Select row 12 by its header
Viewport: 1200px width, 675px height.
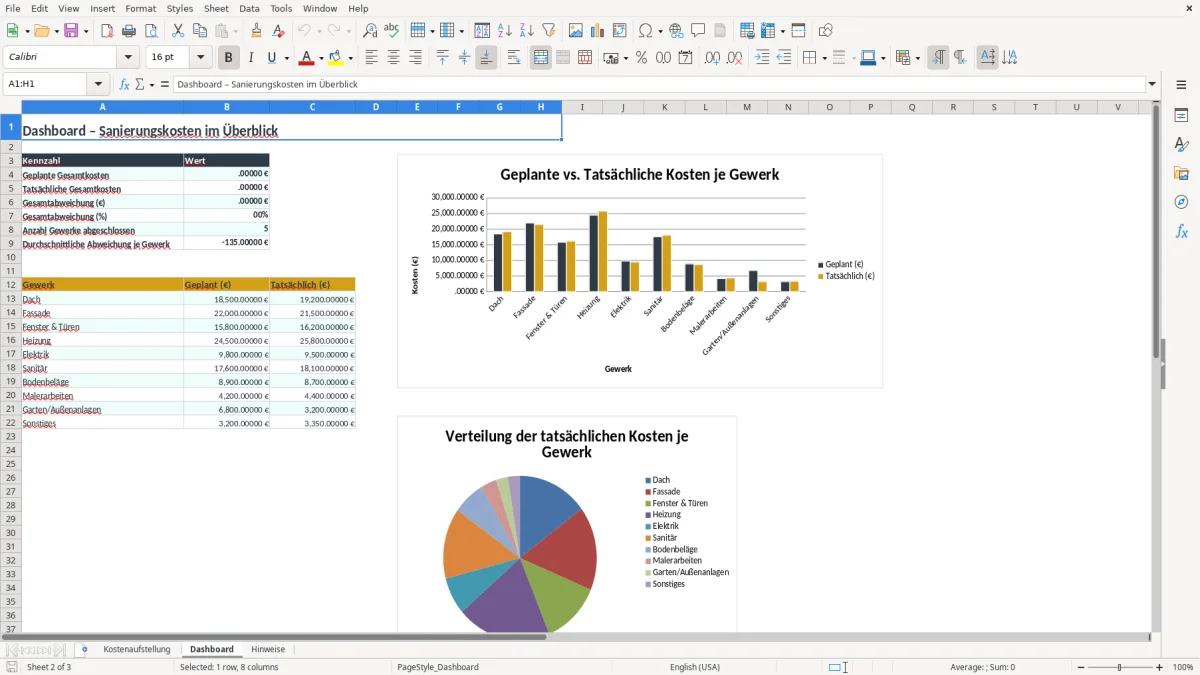(x=10, y=285)
